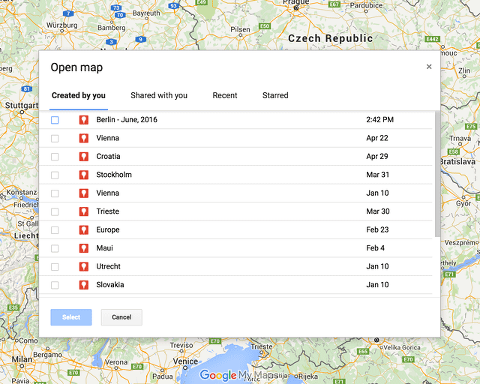480x384 pixels.
Task: Check the box for the Apr 22 Vienna map
Action: 55,138
